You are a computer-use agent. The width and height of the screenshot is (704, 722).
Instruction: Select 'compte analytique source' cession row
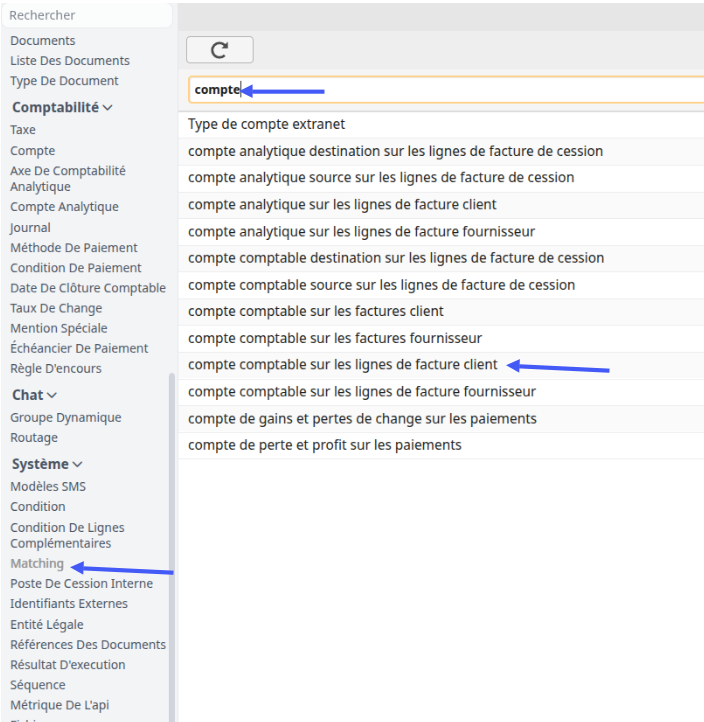[x=441, y=178]
